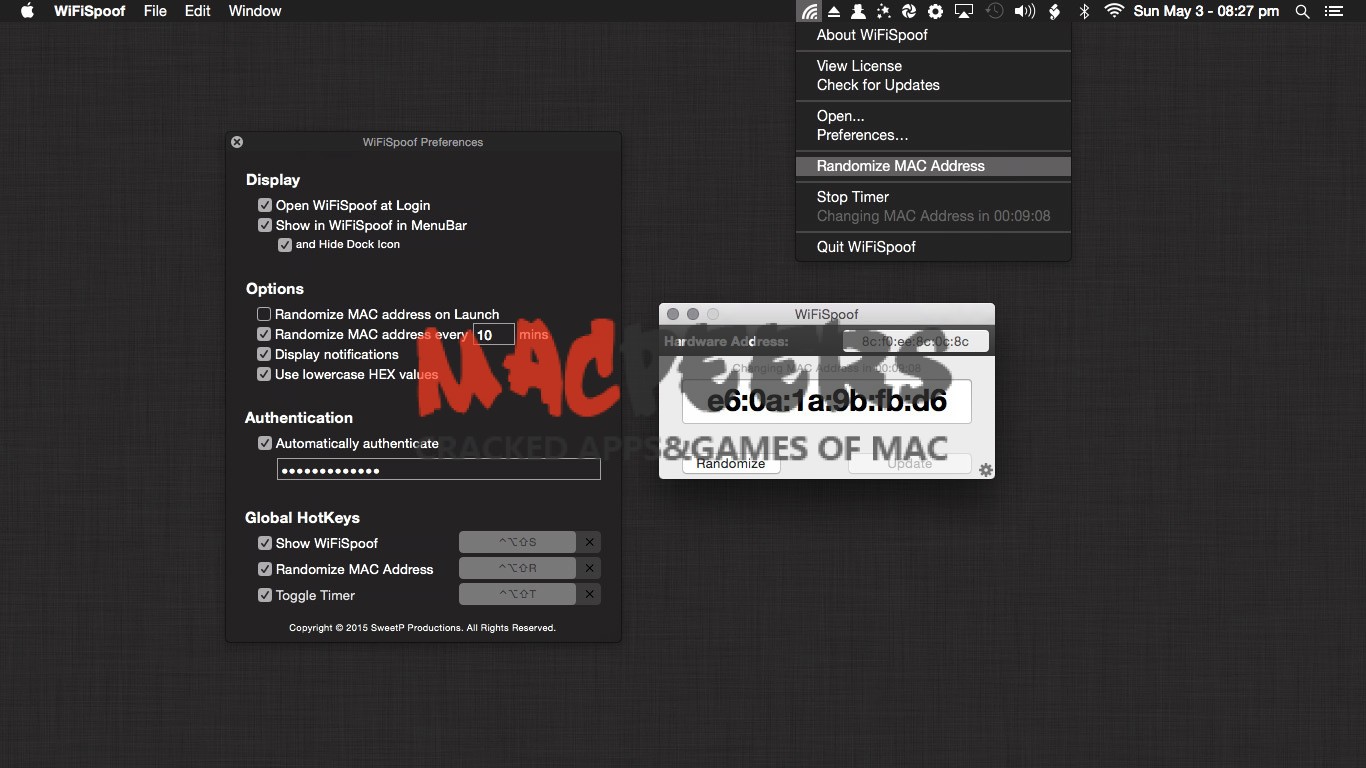
Task: Toggle Show in WiFiSpoof in MenuBar checkbox
Action: (x=265, y=225)
